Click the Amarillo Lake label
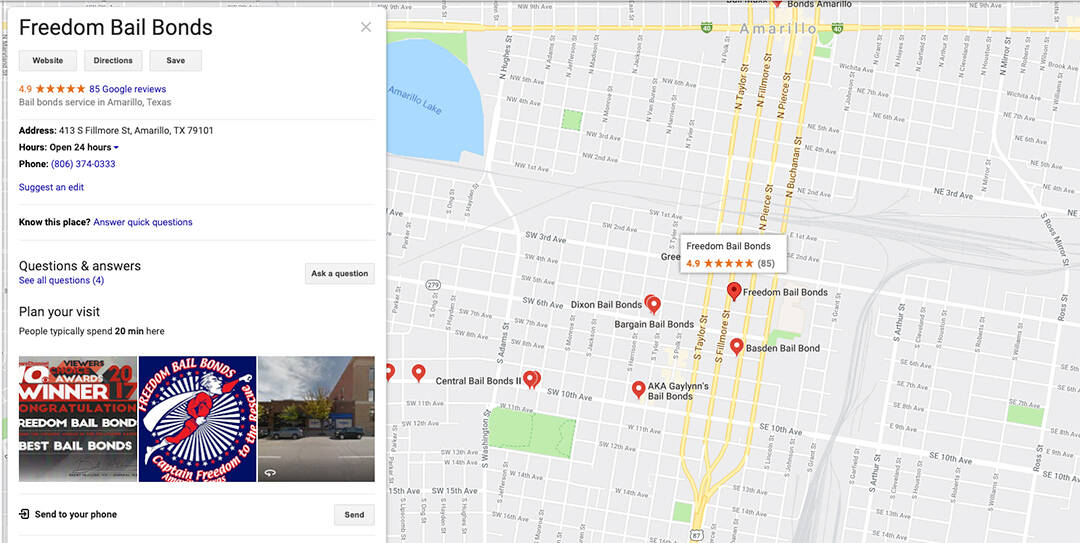 [414, 100]
